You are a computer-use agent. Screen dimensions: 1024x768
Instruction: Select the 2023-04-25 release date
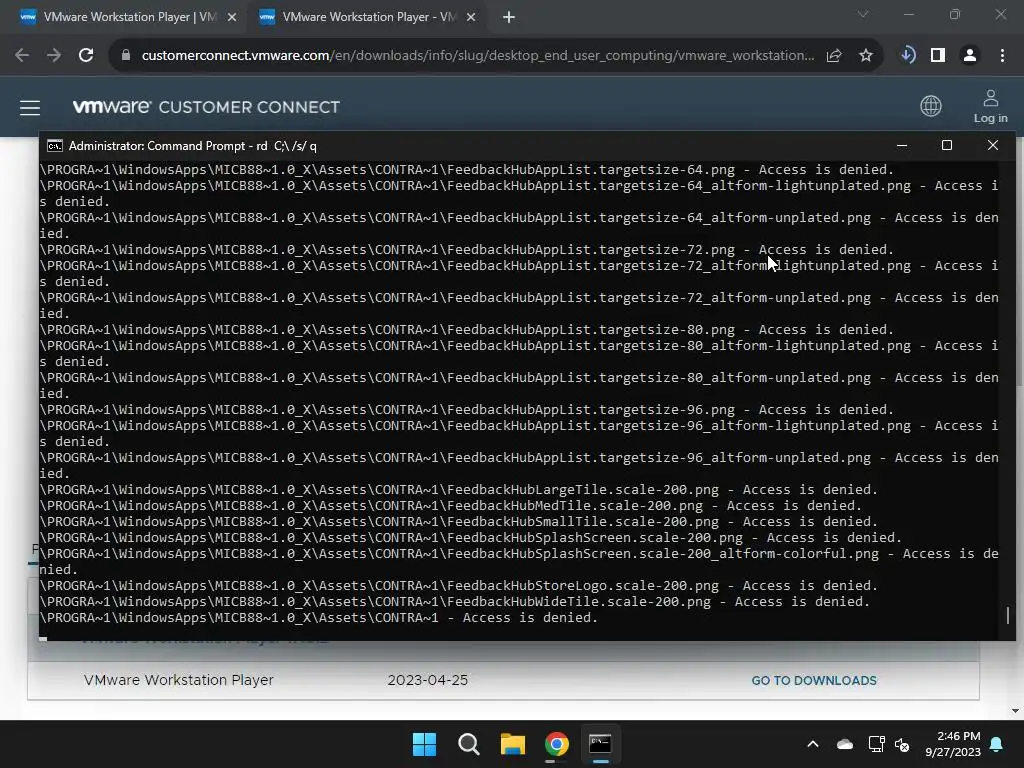(x=428, y=680)
